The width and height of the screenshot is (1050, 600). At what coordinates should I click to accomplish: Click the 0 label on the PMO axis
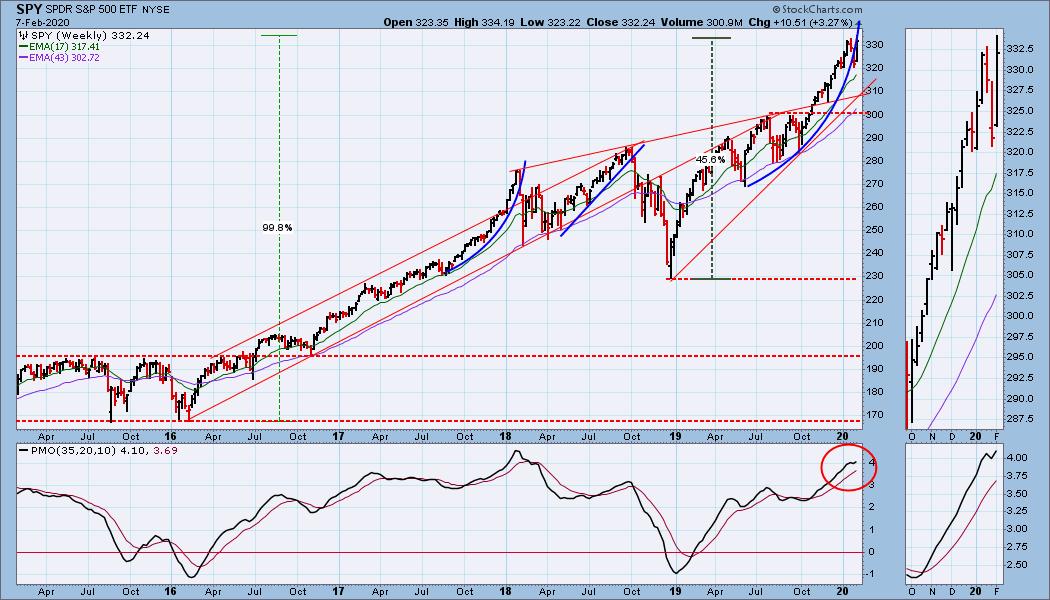[x=869, y=552]
